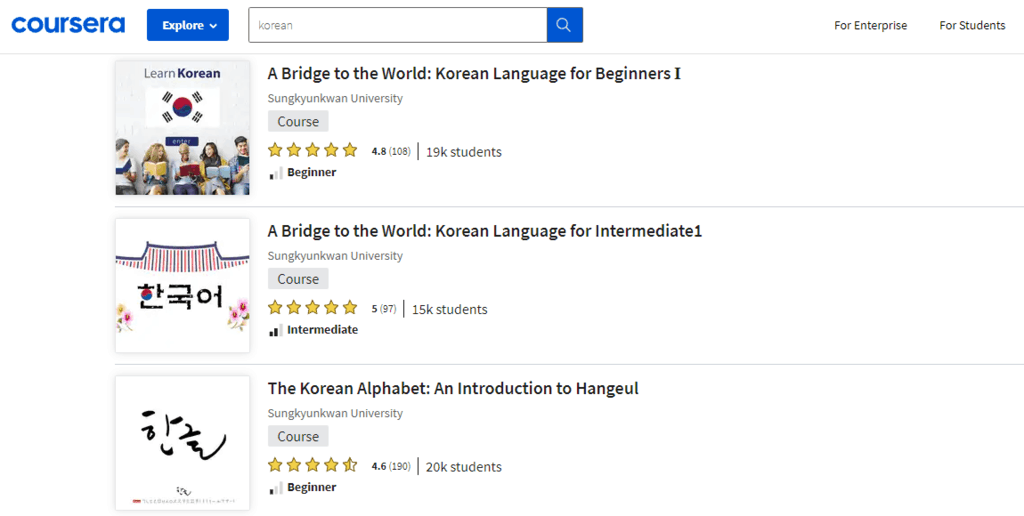Viewport: 1024px width, 516px height.
Task: Click the Intermediate level bars icon
Action: click(x=276, y=330)
